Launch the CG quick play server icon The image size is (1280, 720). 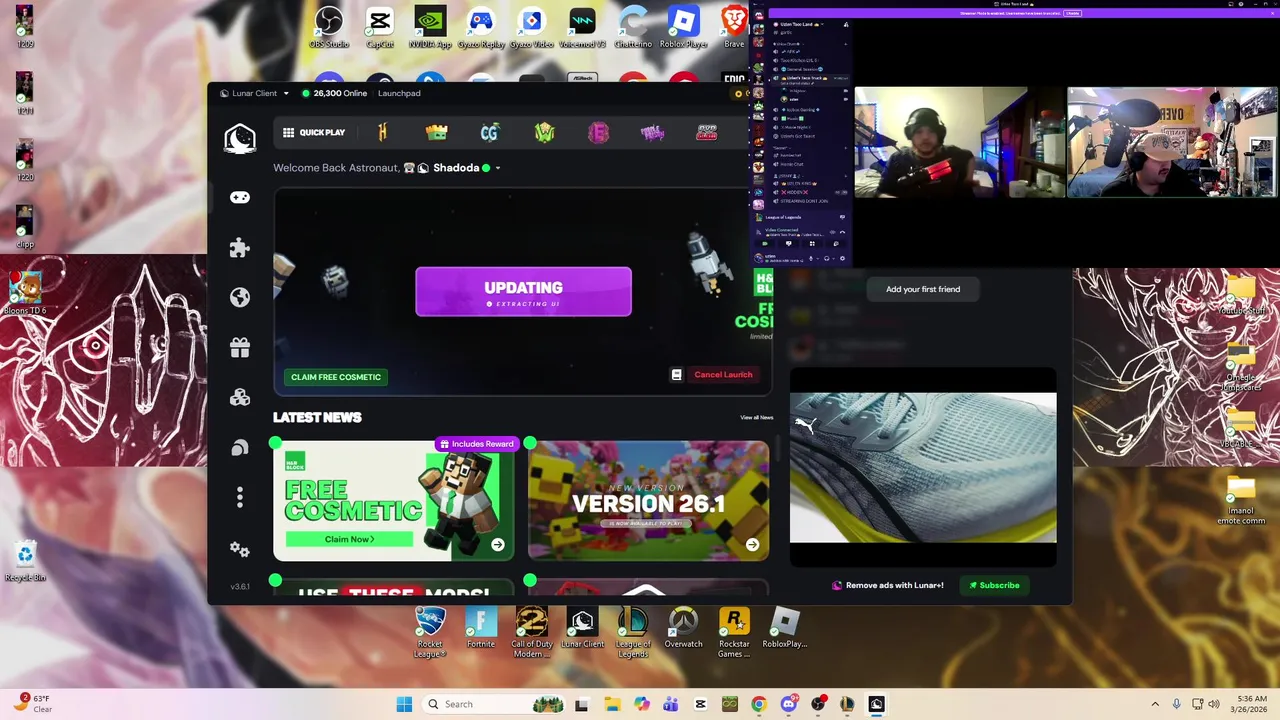(489, 132)
